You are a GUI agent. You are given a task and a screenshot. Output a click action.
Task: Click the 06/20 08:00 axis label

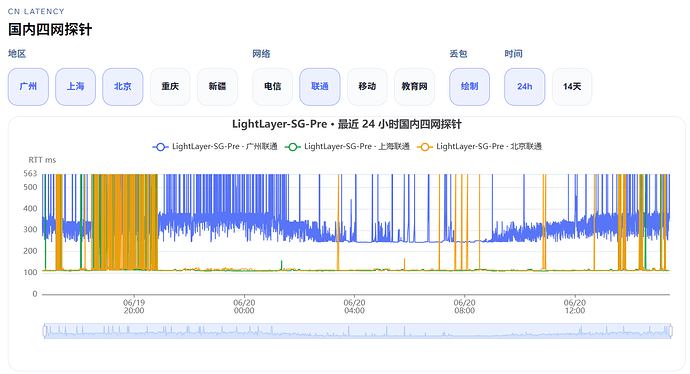point(464,307)
